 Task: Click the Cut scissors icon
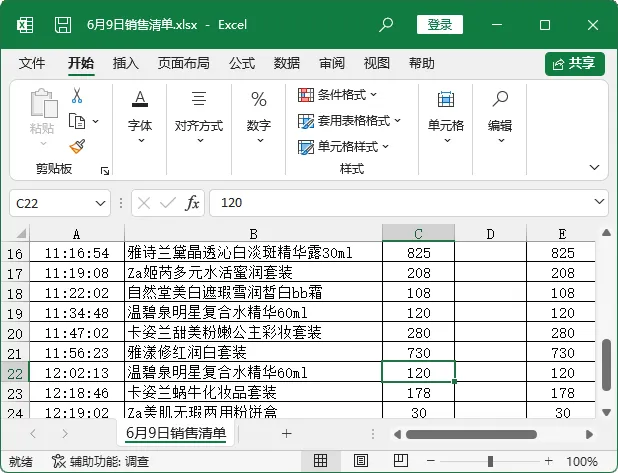[x=77, y=95]
